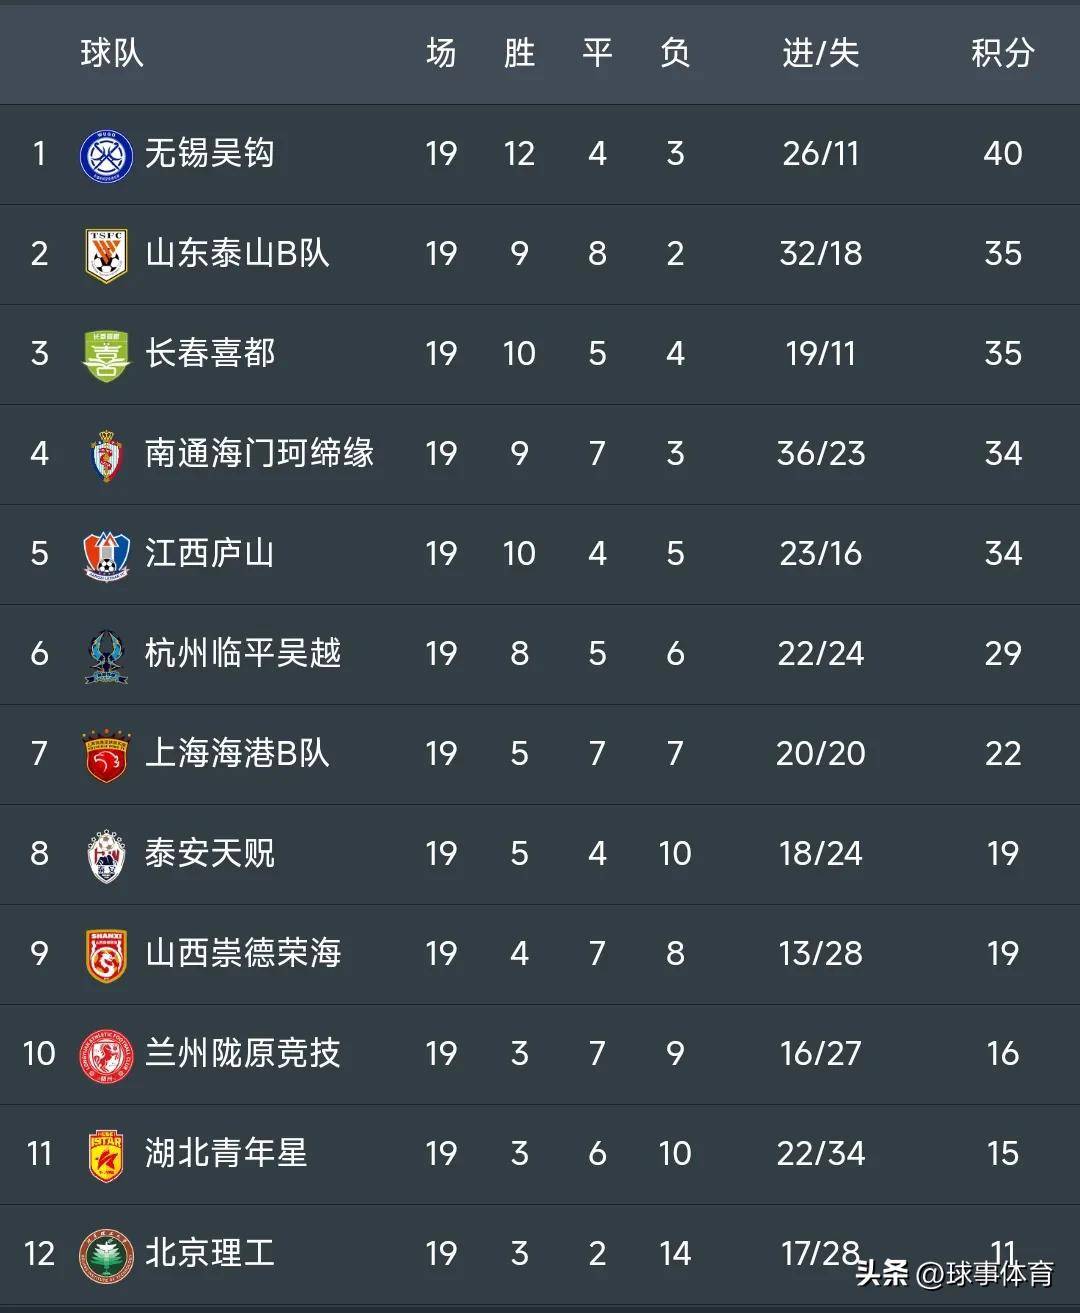
Task: Select the 进/失 goals column header
Action: (x=820, y=52)
